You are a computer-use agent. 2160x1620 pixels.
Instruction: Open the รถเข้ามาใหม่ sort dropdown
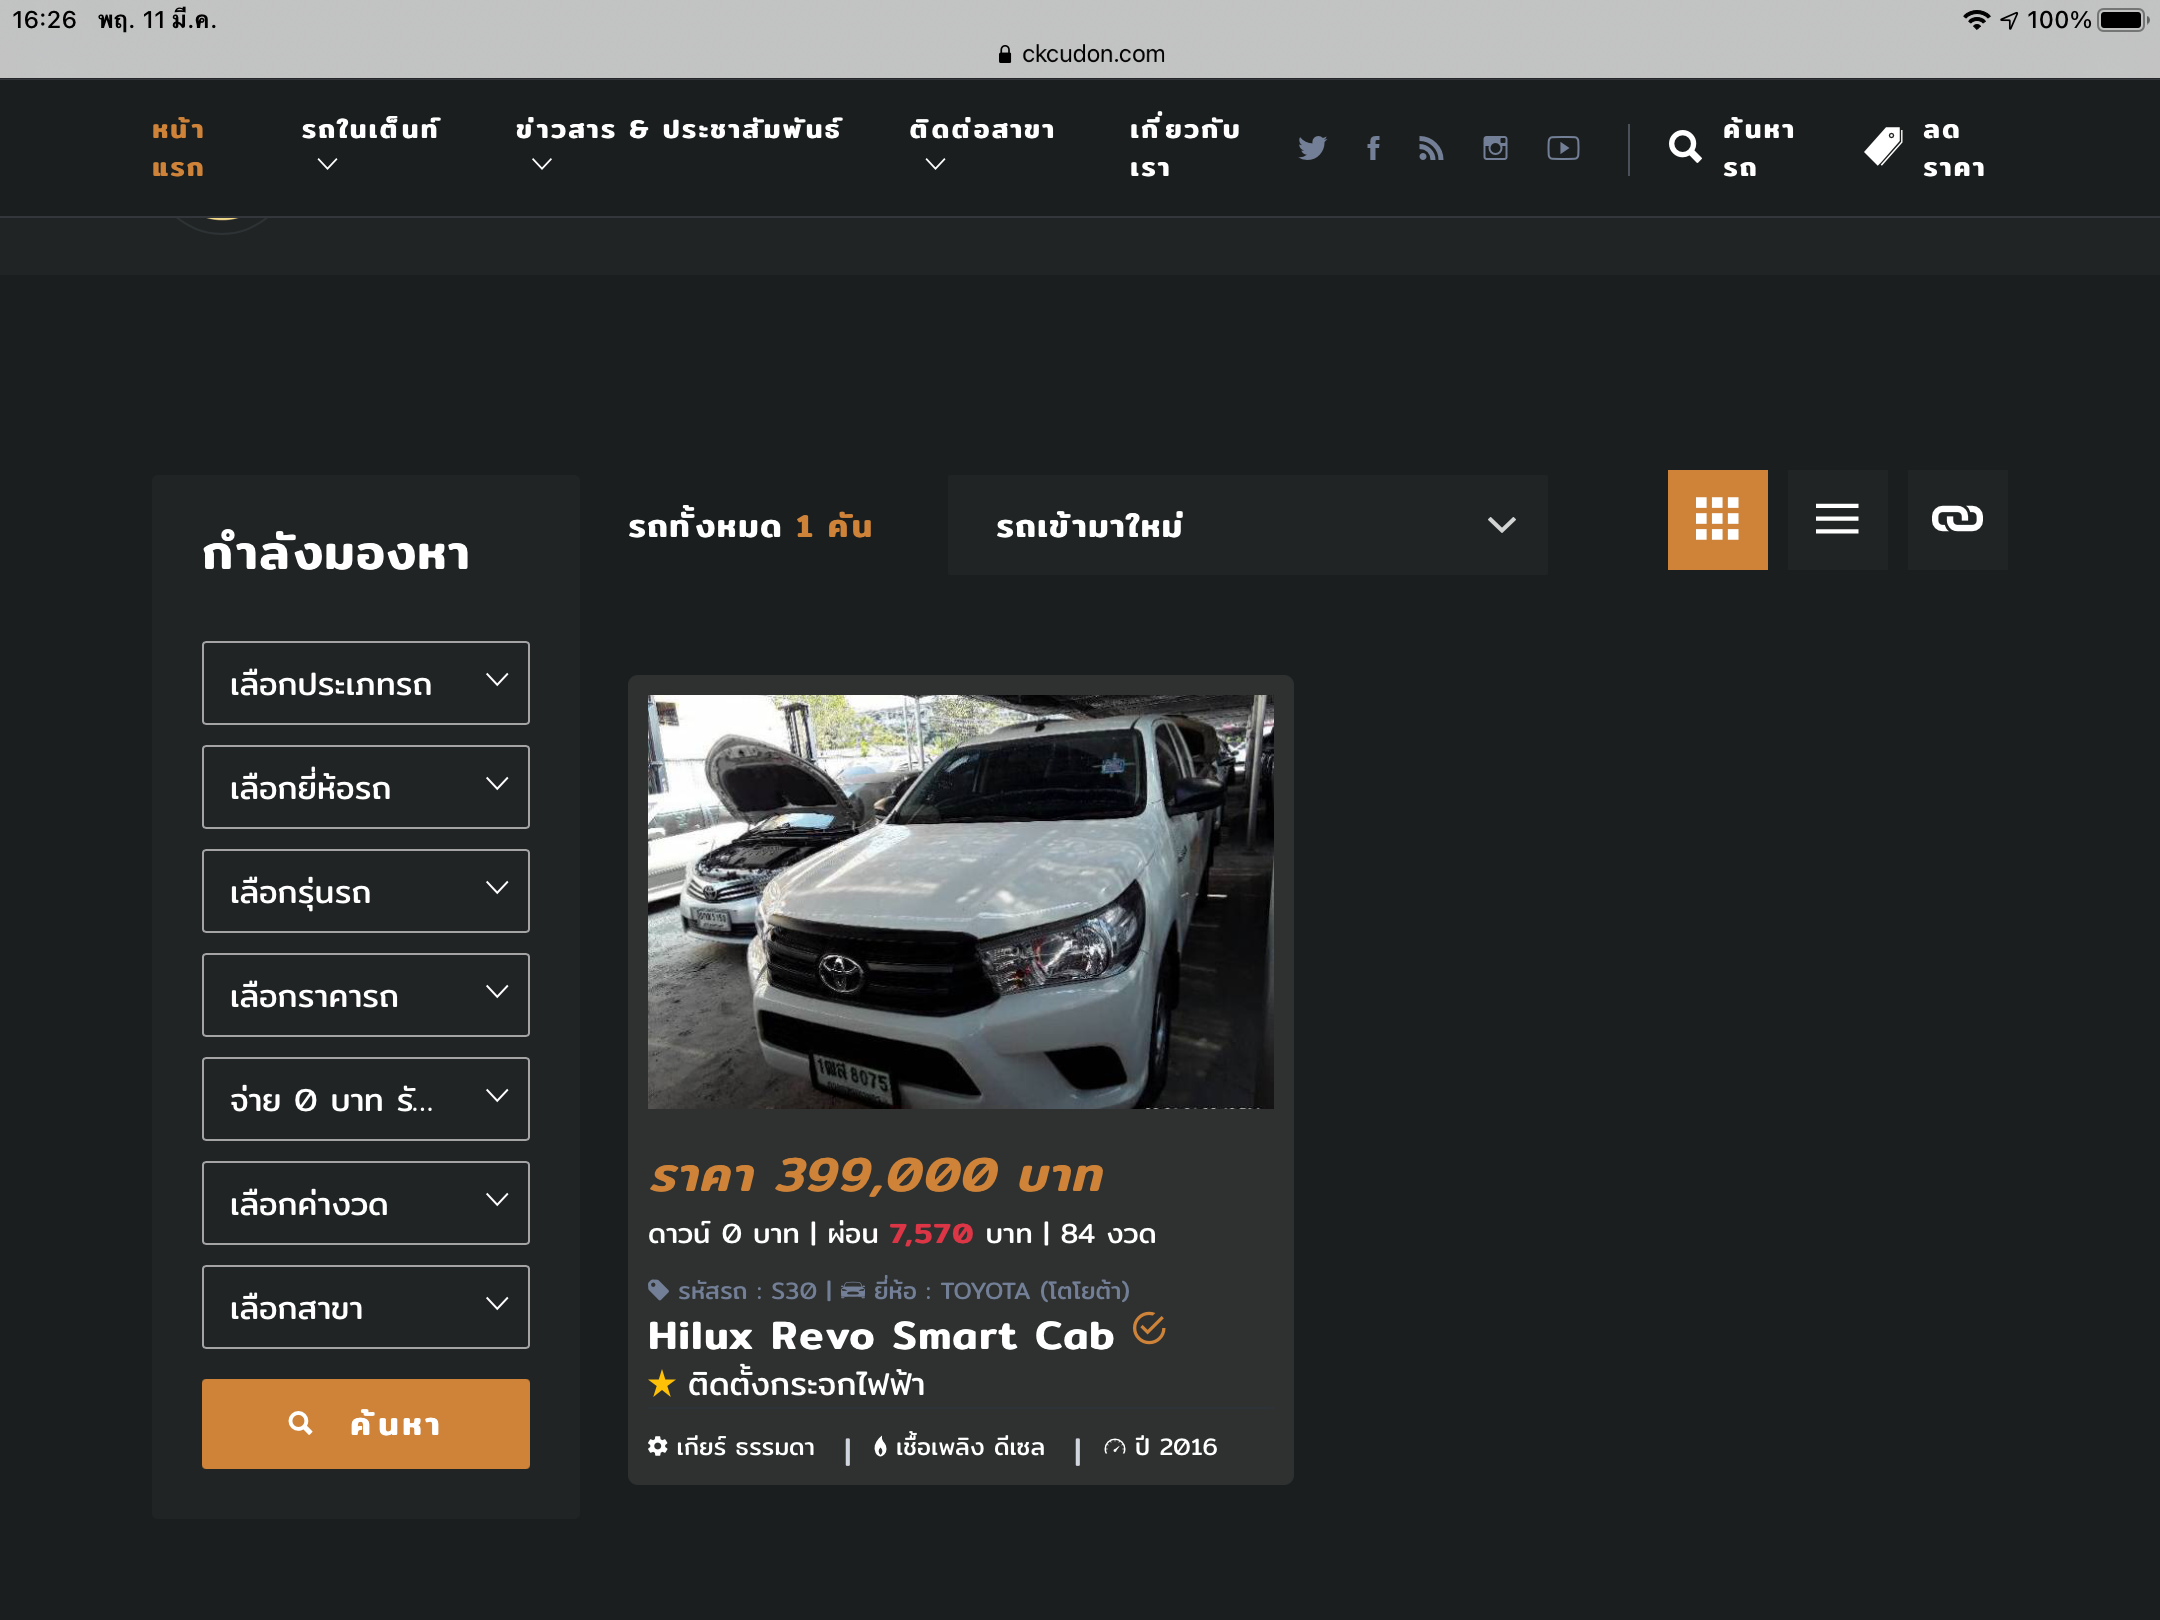pyautogui.click(x=1247, y=525)
